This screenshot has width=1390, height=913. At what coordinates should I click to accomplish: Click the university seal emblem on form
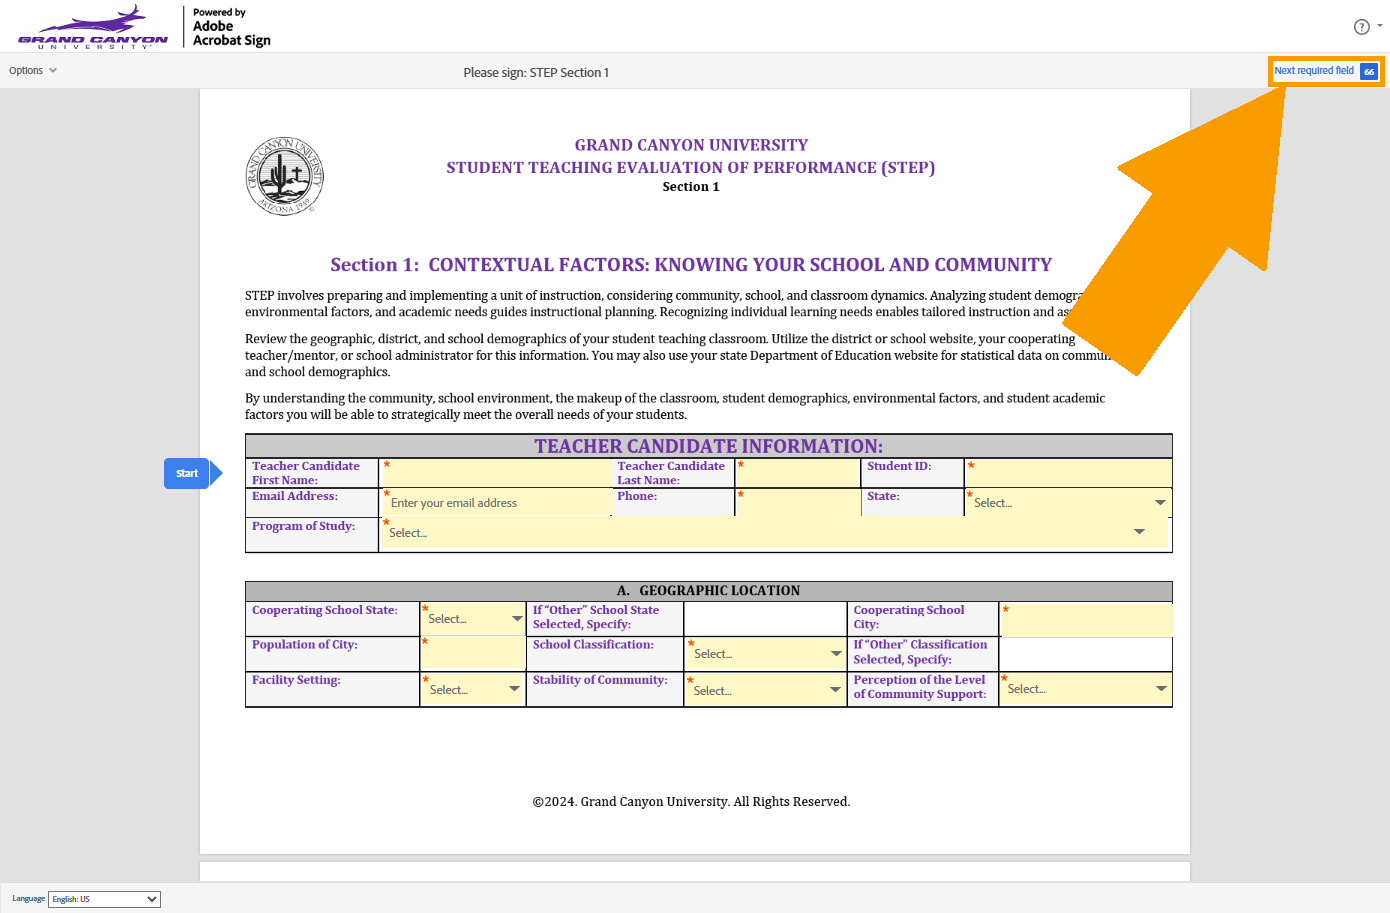point(285,176)
